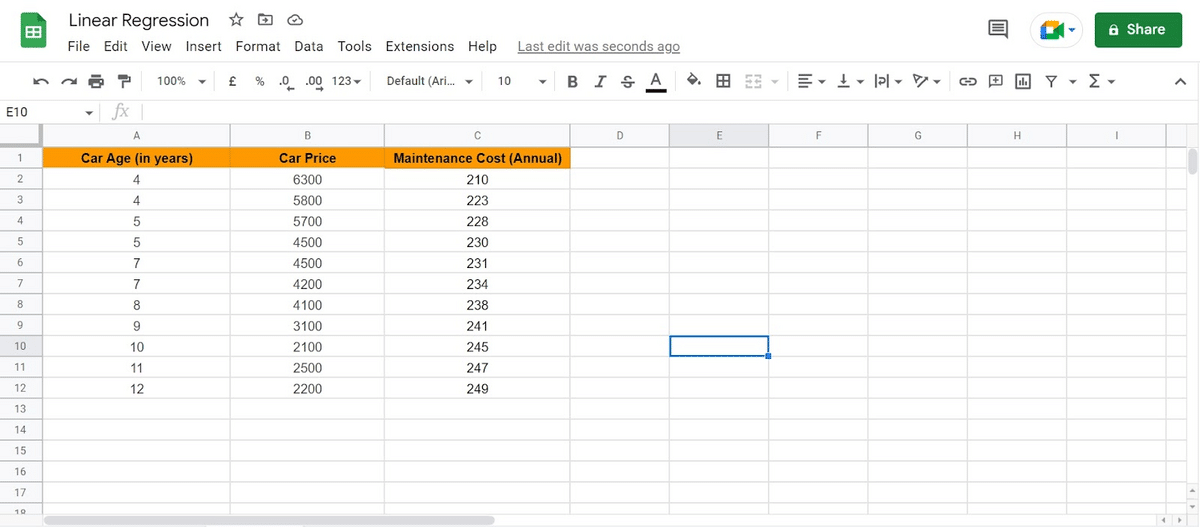
Task: Select the 'Maintenance Cost (Annual)' header cell
Action: tap(477, 158)
